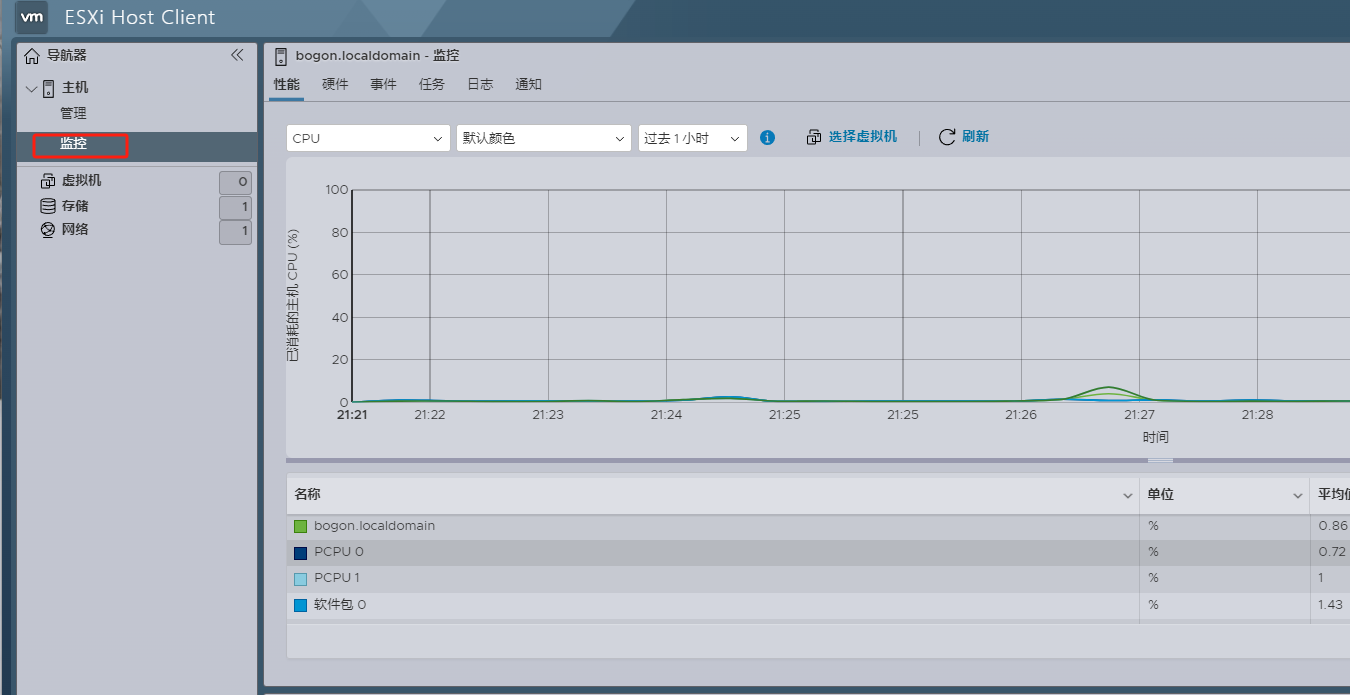Click the refresh icon in chart toolbar
Image resolution: width=1350 pixels, height=695 pixels.
(x=946, y=137)
